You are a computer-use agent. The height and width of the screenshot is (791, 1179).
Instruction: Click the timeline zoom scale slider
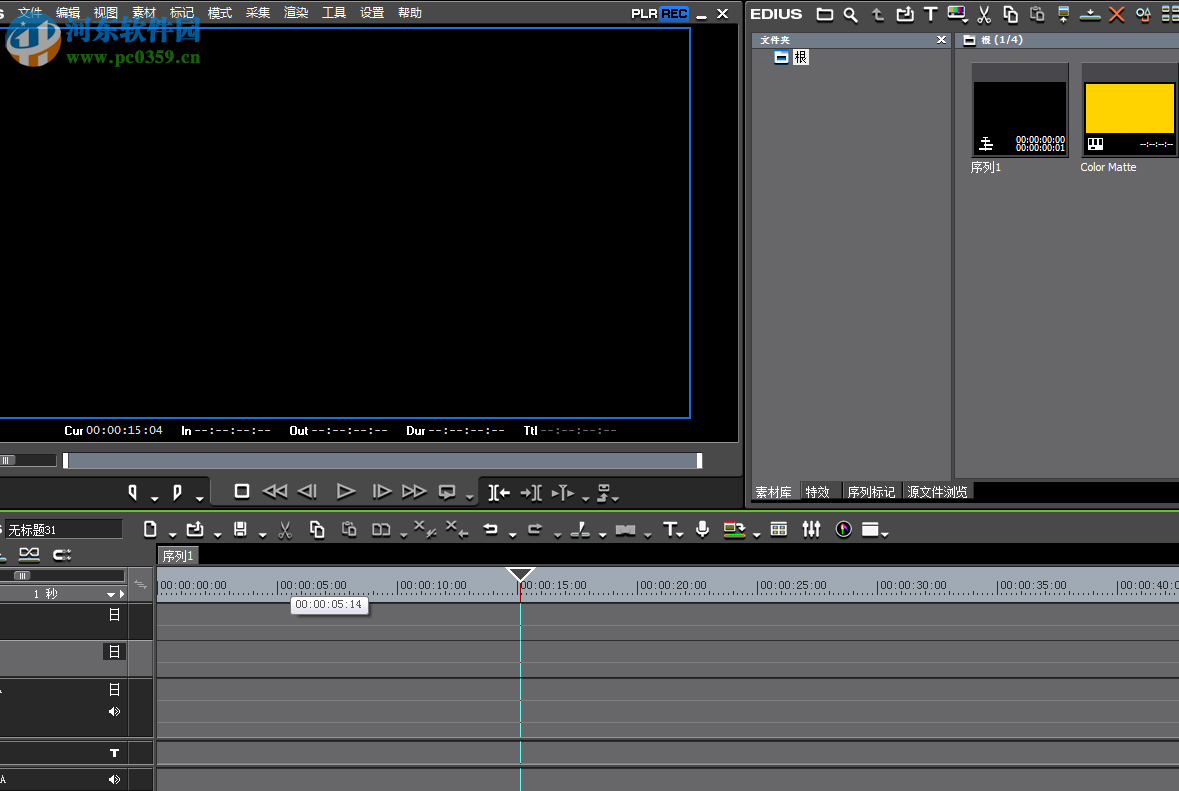click(x=22, y=576)
